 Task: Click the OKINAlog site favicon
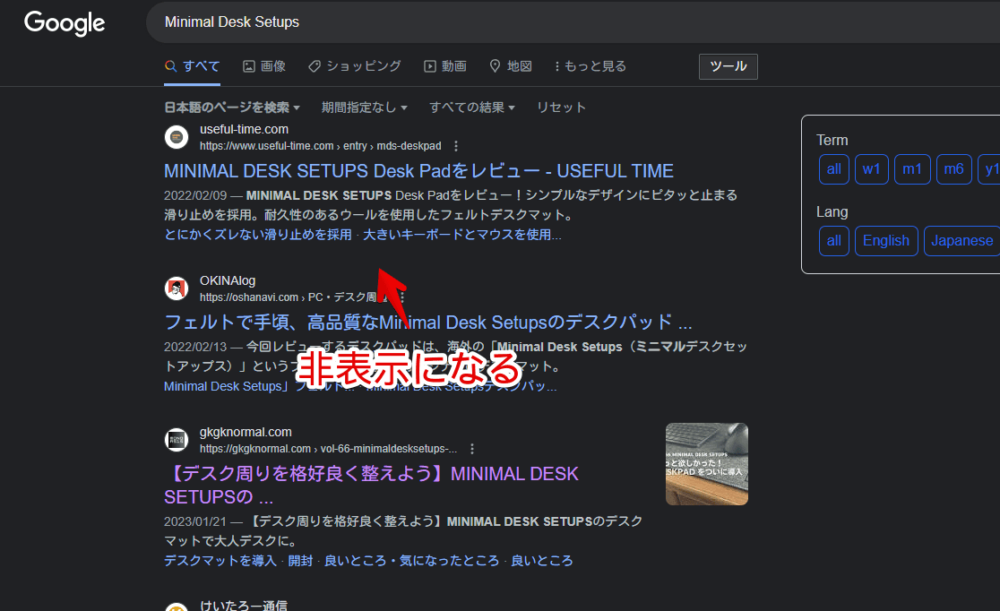point(177,288)
